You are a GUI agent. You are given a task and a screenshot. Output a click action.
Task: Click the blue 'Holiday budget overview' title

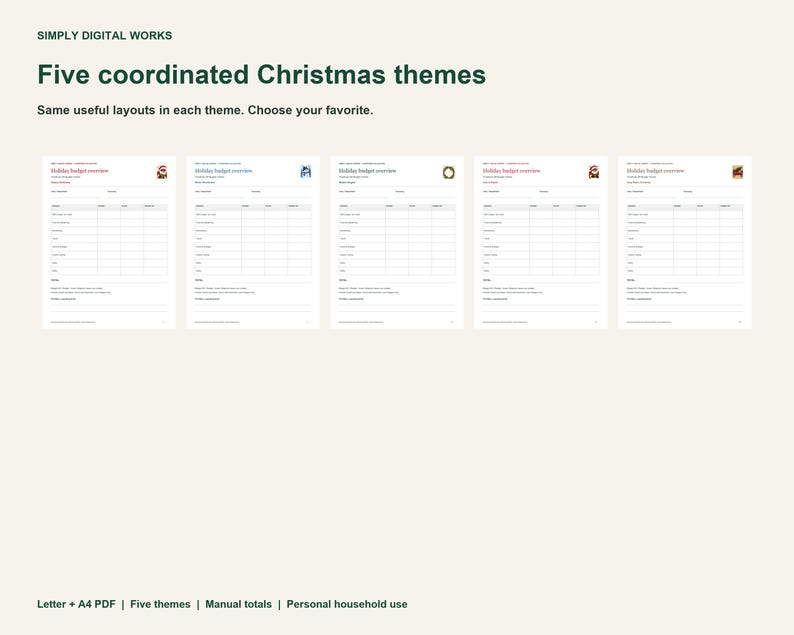click(x=224, y=171)
